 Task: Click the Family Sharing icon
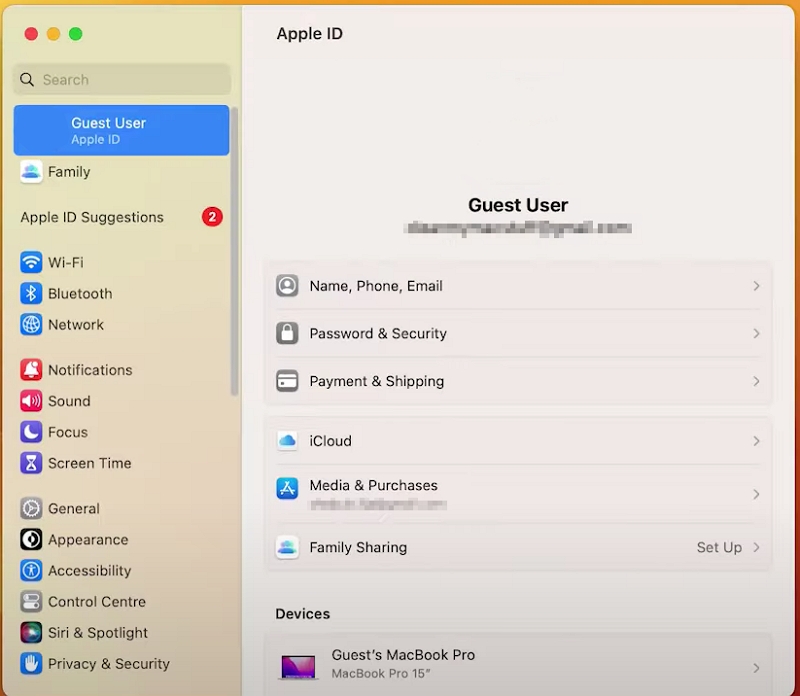[287, 548]
